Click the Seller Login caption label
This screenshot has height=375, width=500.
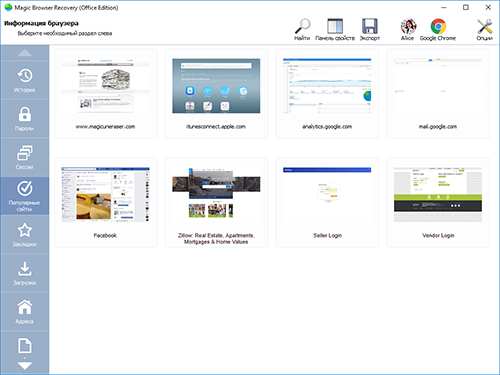[327, 235]
